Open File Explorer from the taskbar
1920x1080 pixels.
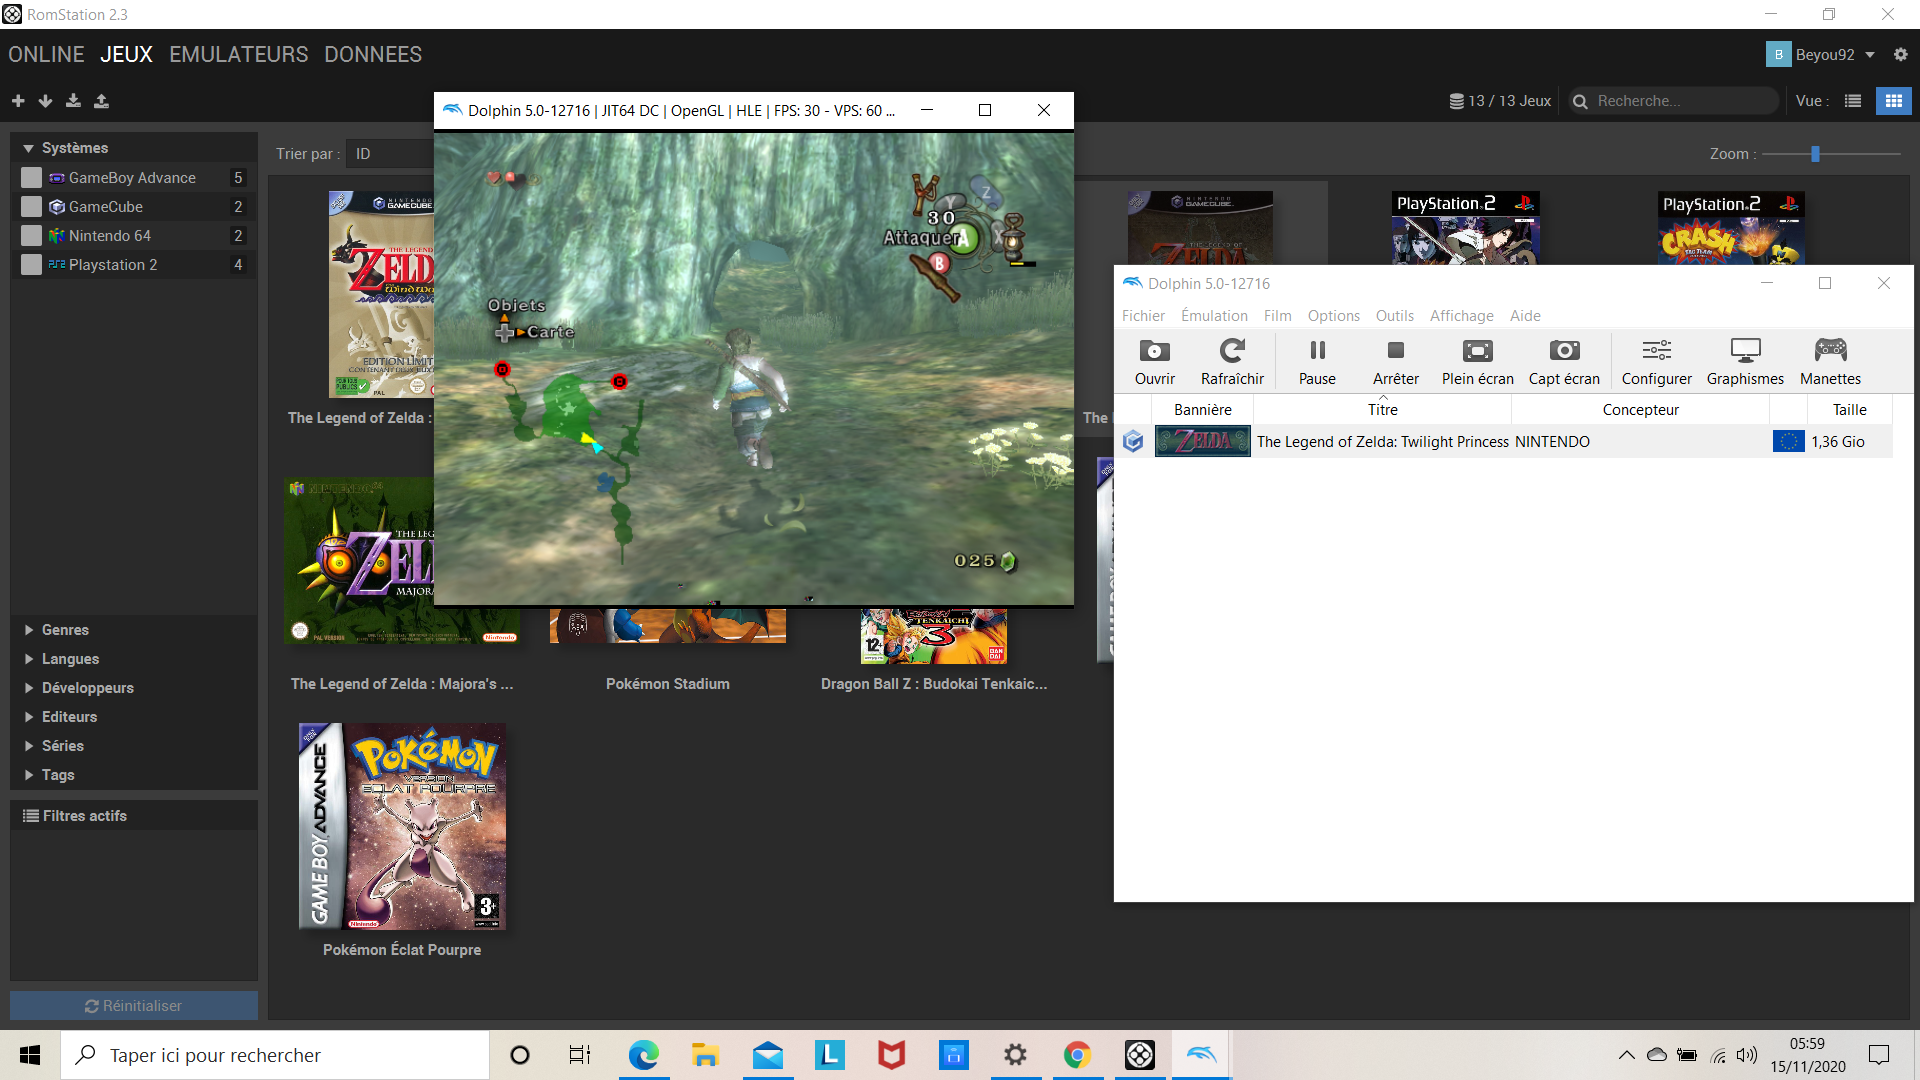[x=705, y=1055]
